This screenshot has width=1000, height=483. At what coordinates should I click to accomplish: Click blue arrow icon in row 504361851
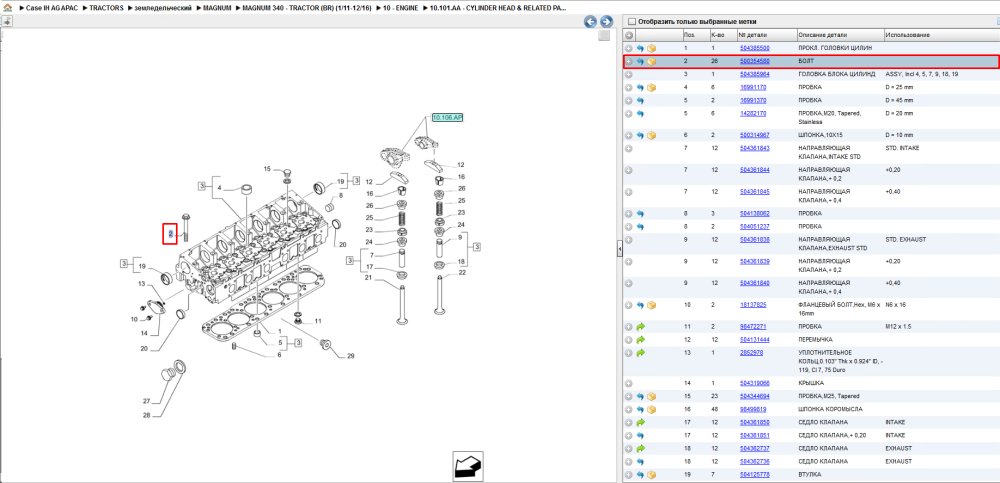[x=640, y=435]
